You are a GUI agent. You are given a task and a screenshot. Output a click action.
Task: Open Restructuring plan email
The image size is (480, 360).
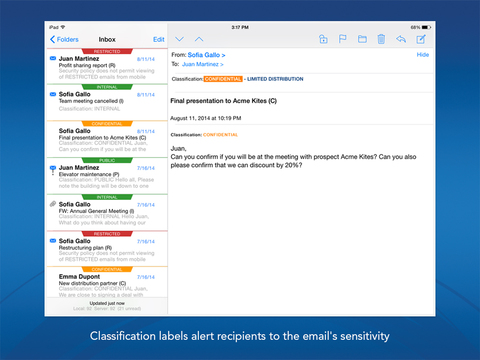(x=107, y=249)
